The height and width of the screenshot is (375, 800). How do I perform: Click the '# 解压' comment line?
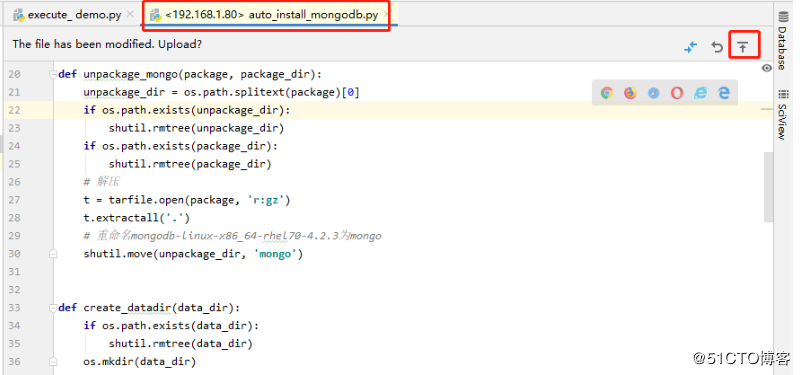[x=102, y=182]
